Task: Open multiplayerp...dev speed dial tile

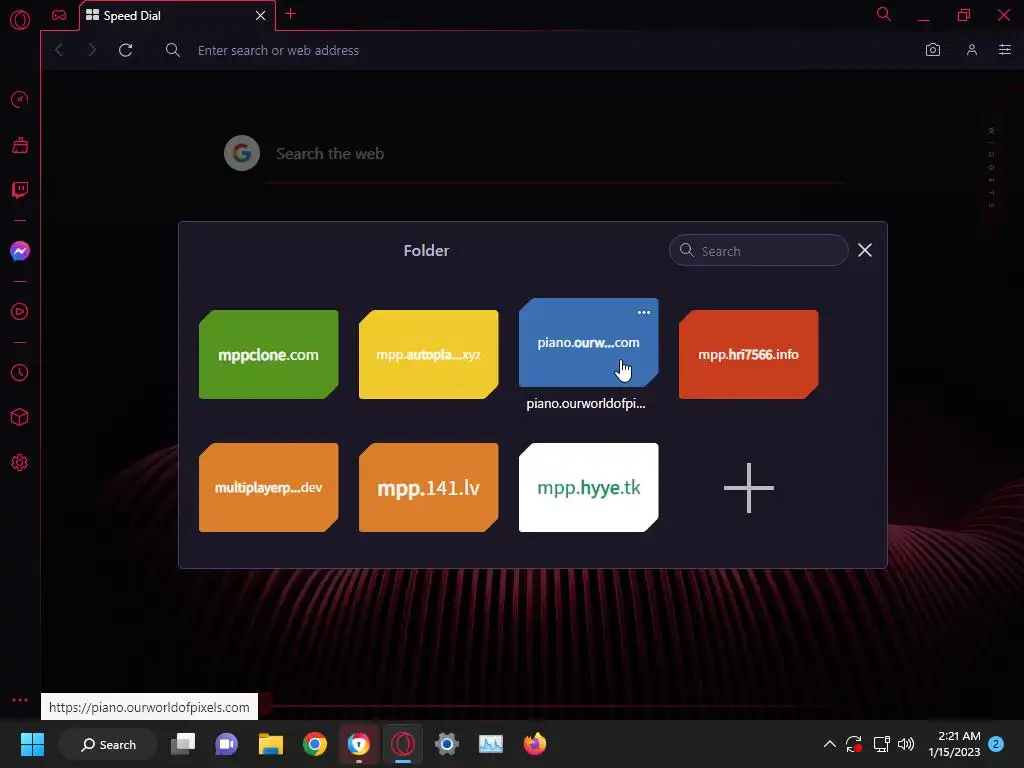Action: (268, 488)
